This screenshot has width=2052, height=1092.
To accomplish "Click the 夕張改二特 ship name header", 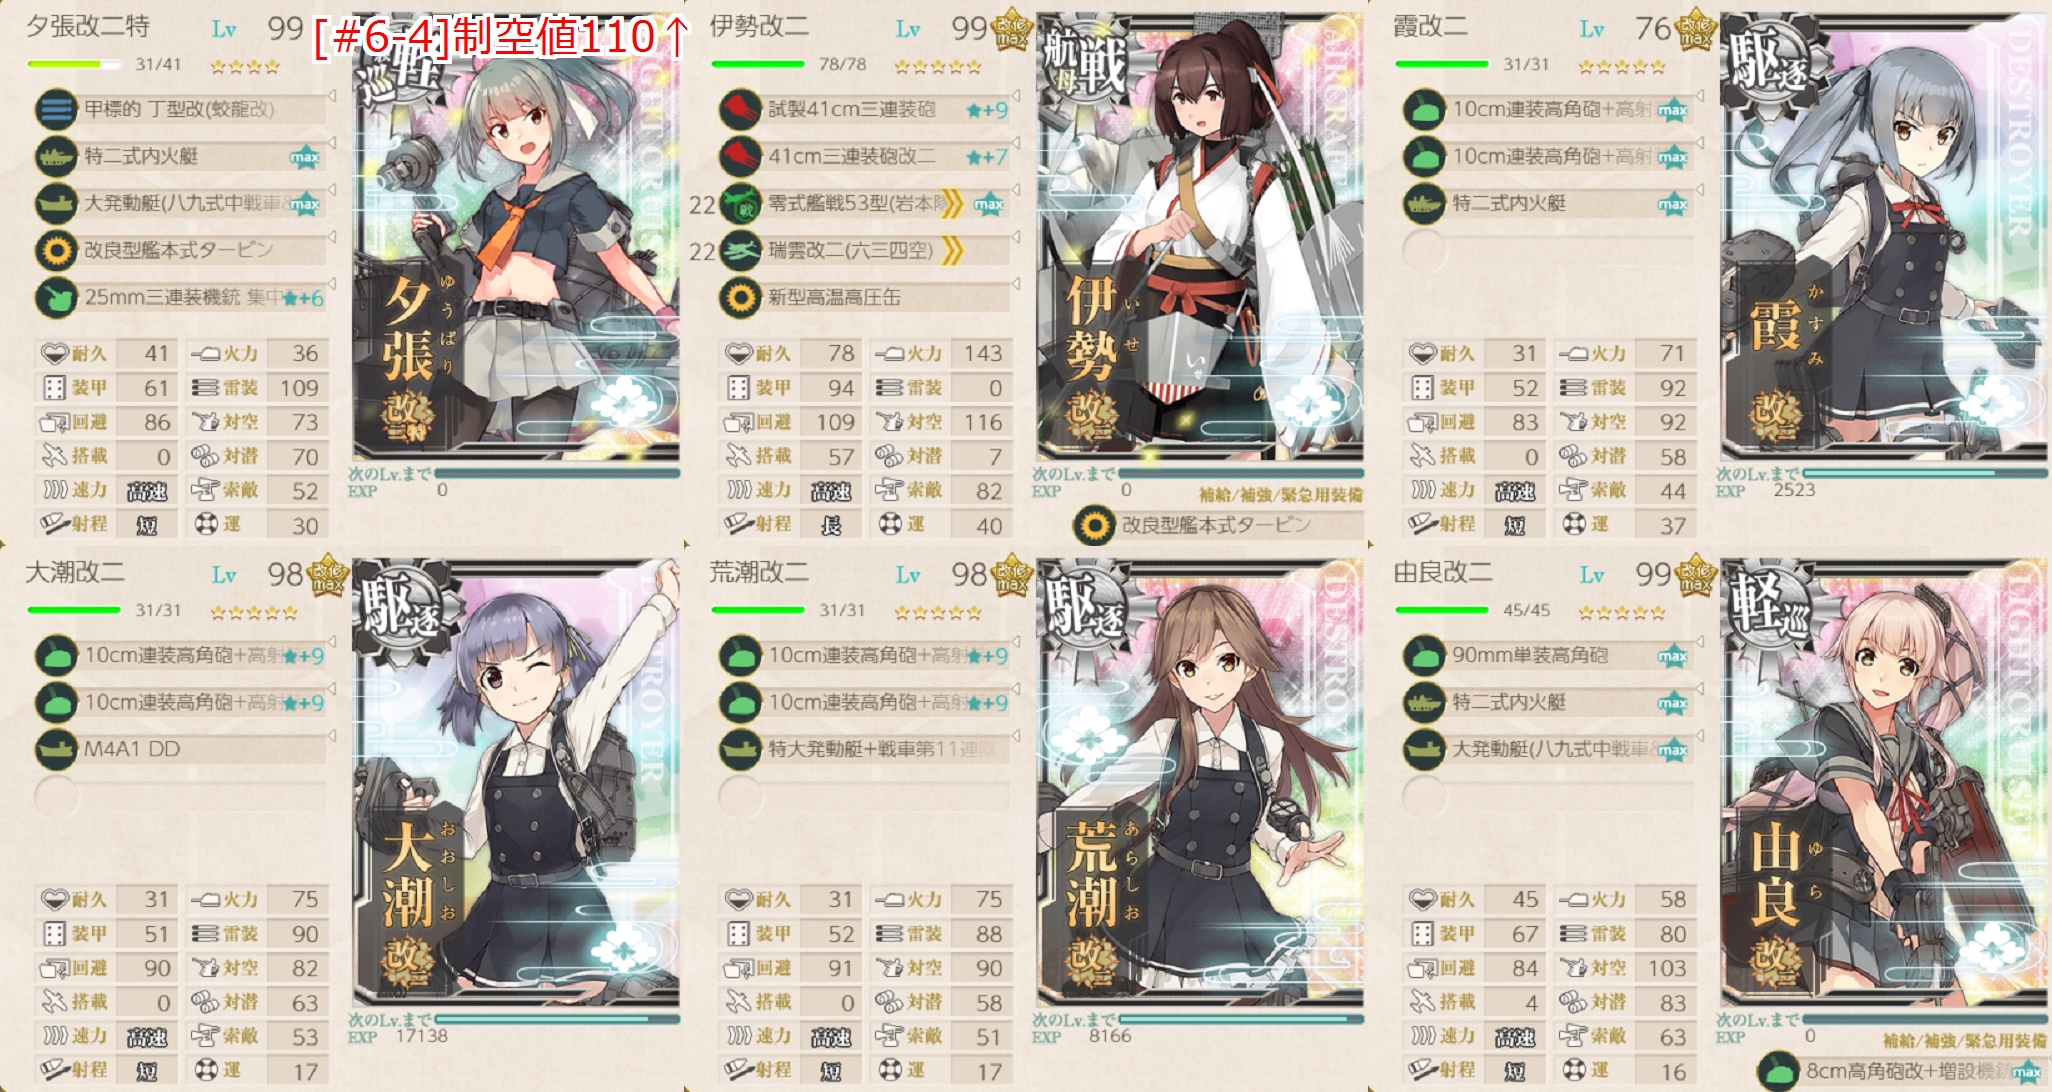I will [88, 26].
